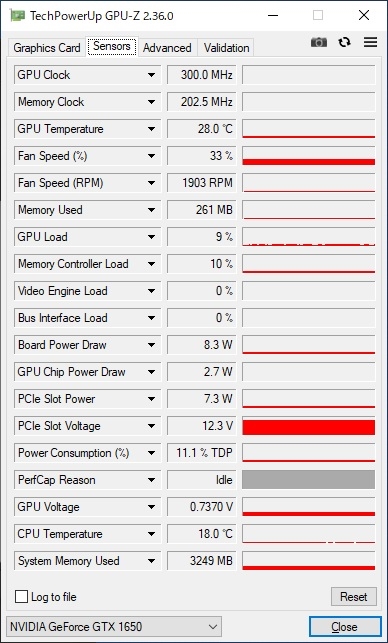Click the Close button at bottom
388x643 pixels.
point(345,627)
